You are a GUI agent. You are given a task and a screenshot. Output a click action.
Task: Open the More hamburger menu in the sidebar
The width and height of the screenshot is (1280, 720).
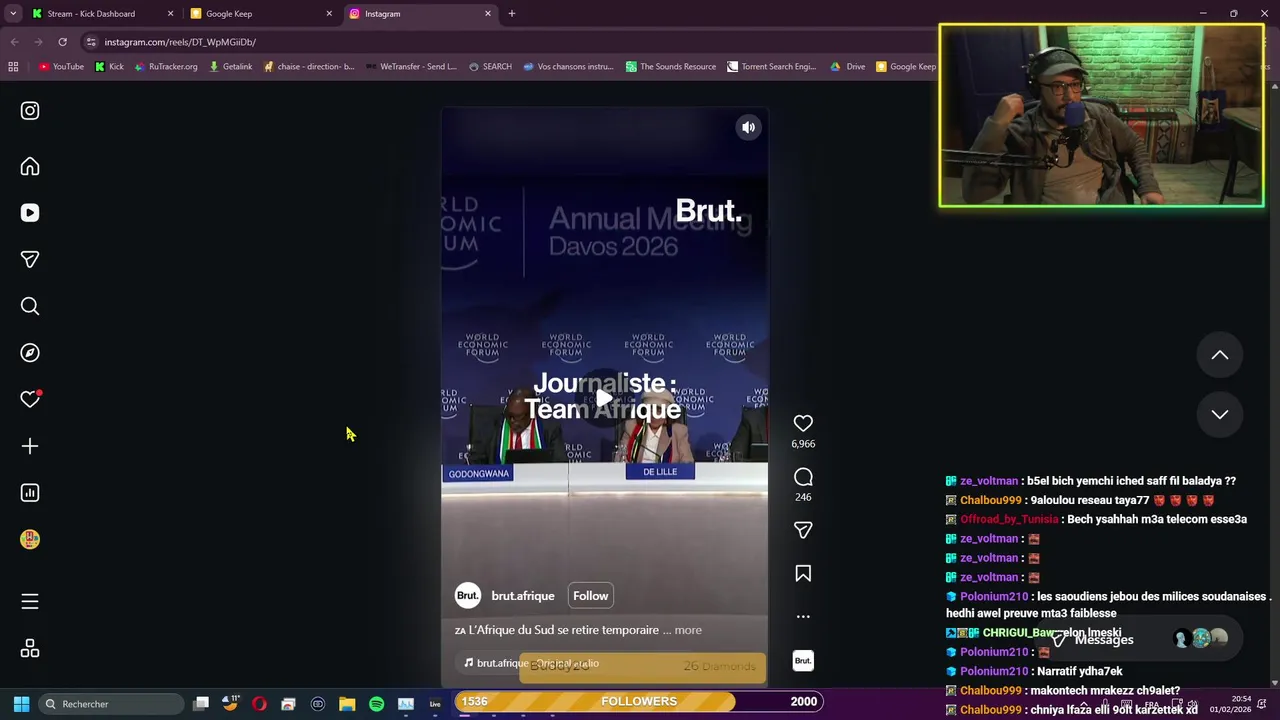[x=30, y=601]
